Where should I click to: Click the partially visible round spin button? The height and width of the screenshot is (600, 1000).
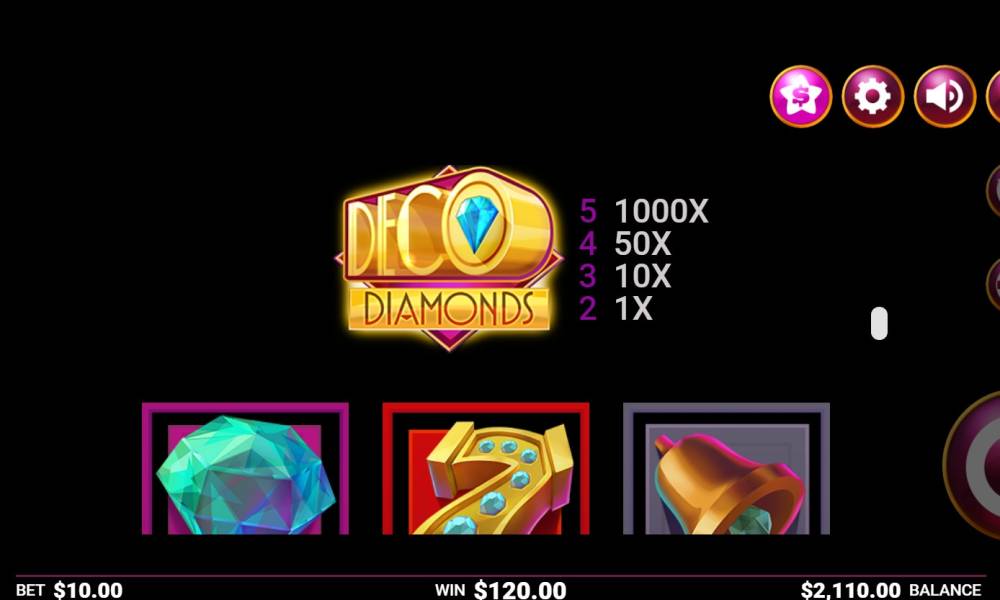pyautogui.click(x=972, y=465)
